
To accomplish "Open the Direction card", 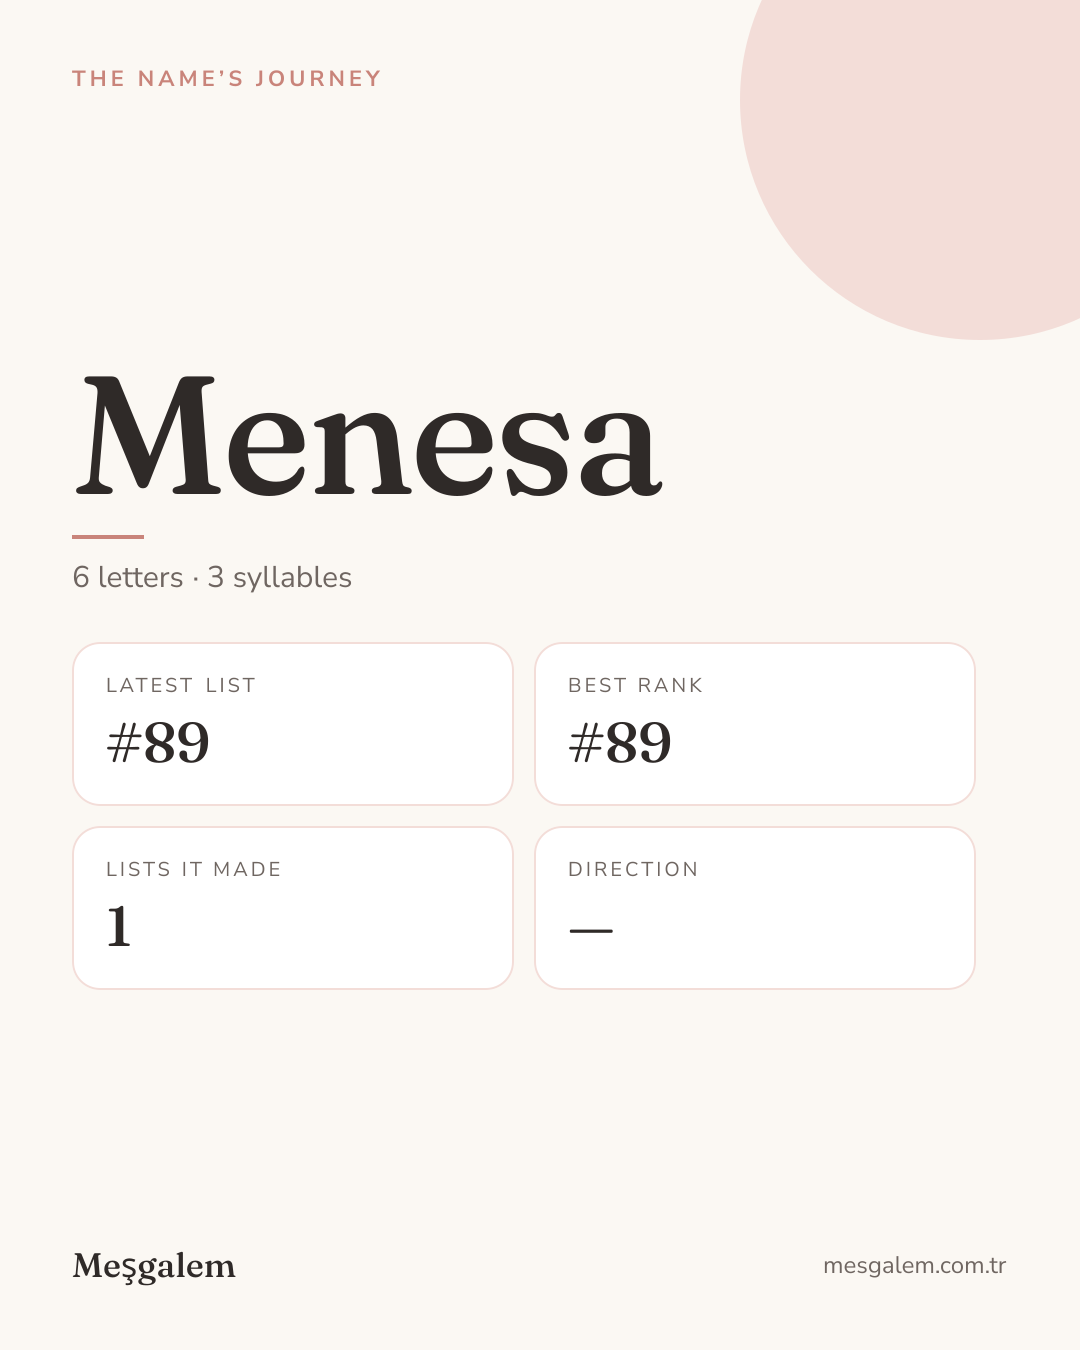I will click(x=755, y=908).
